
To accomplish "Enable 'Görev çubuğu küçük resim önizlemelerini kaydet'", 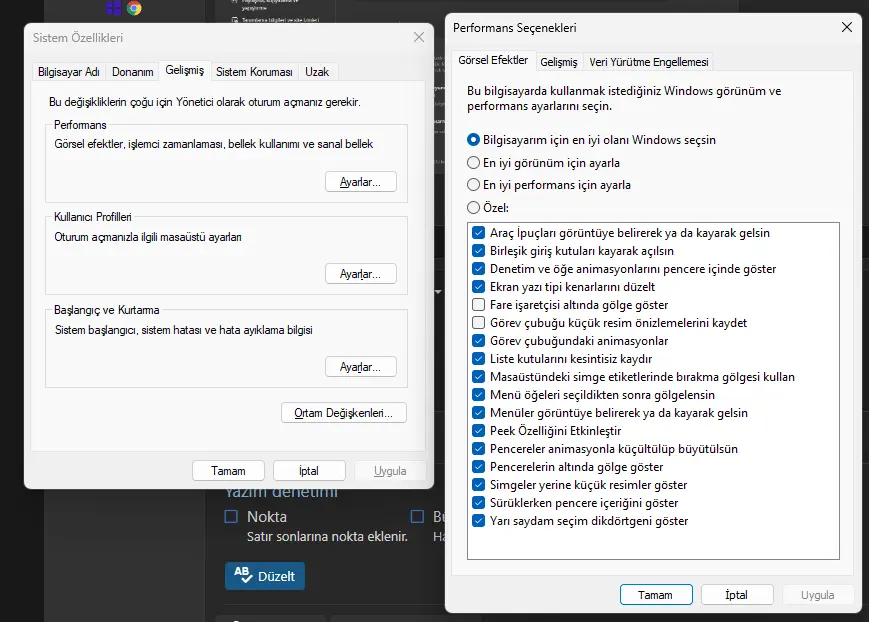I will pyautogui.click(x=478, y=323).
